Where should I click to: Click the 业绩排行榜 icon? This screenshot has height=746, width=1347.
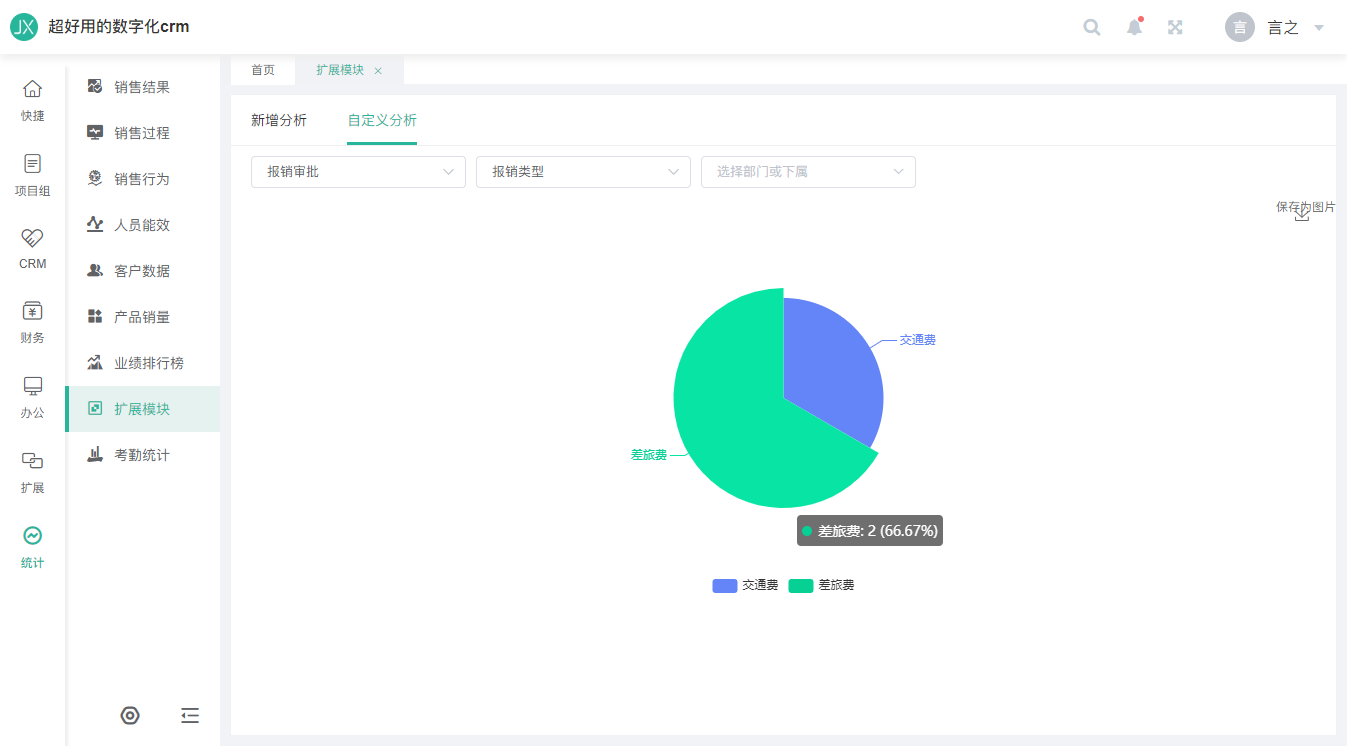click(95, 362)
